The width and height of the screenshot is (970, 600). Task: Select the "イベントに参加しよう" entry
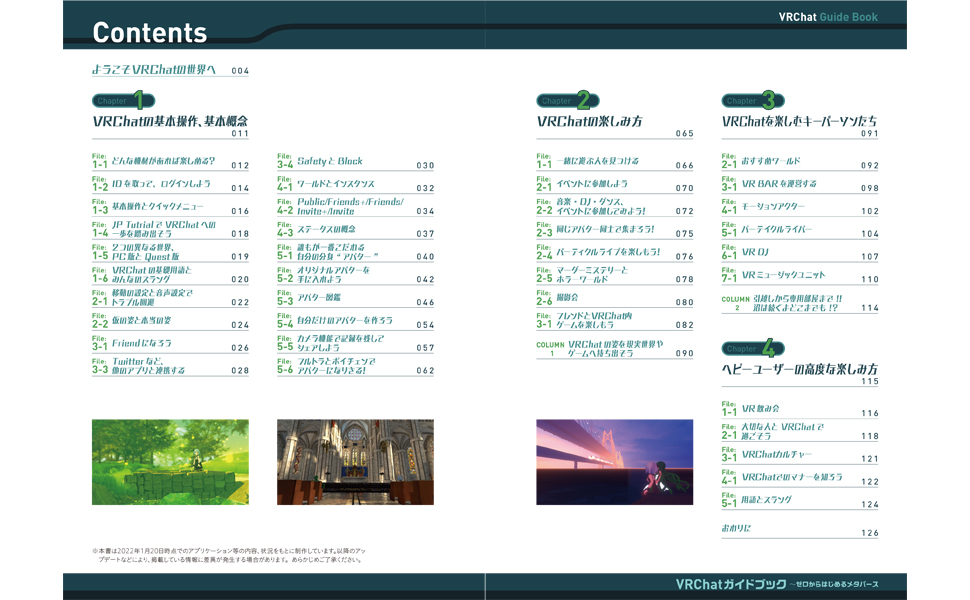pos(592,184)
